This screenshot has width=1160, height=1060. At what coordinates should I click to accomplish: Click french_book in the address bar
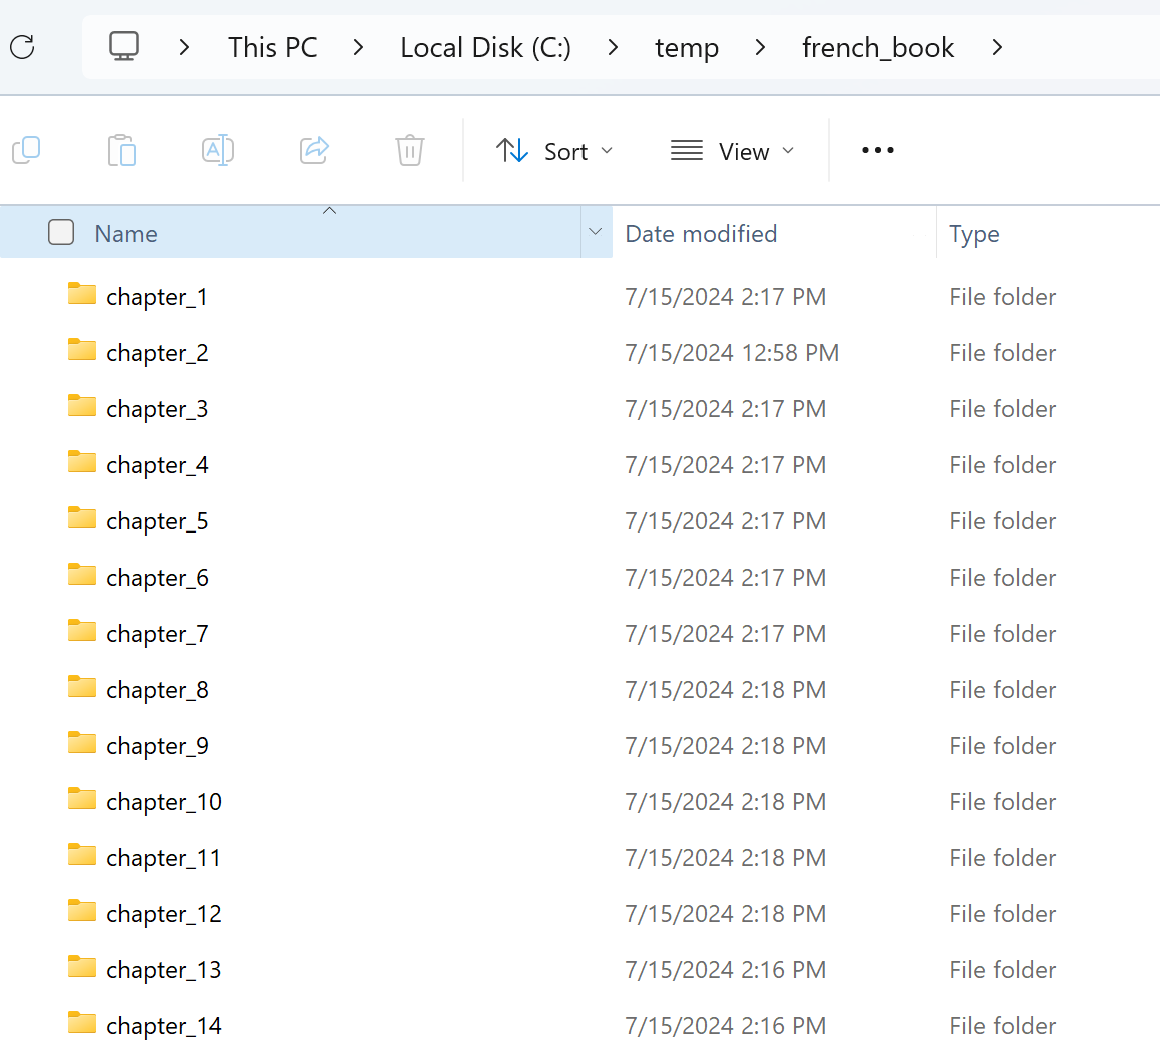coord(878,48)
